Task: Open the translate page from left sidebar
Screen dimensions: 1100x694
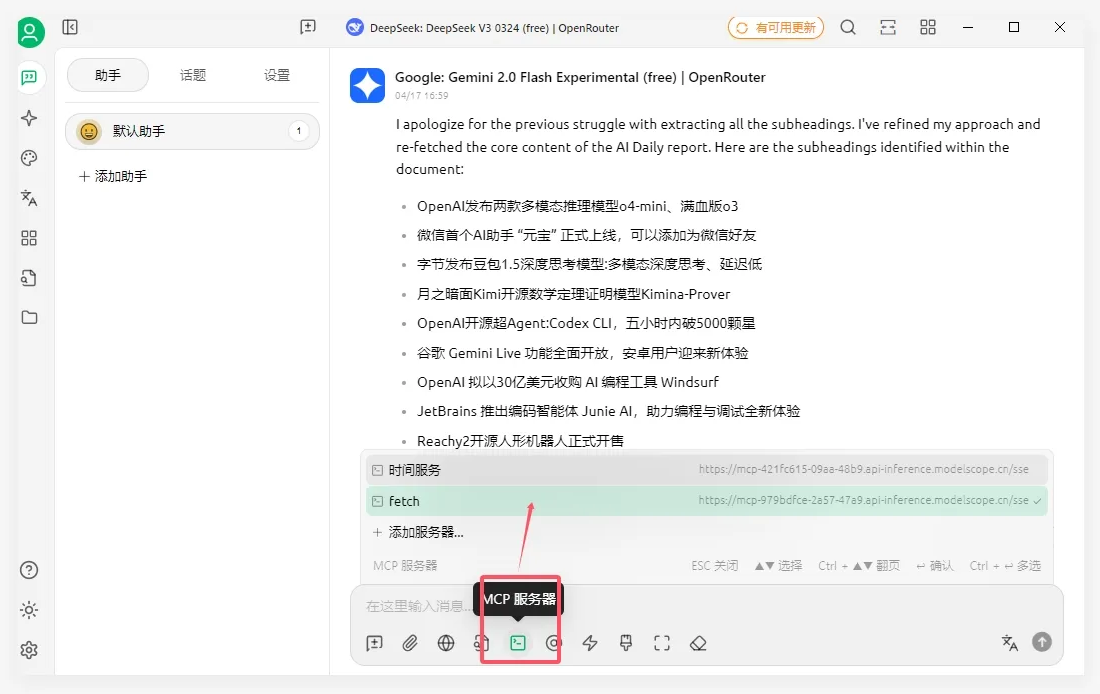Action: pyautogui.click(x=29, y=198)
